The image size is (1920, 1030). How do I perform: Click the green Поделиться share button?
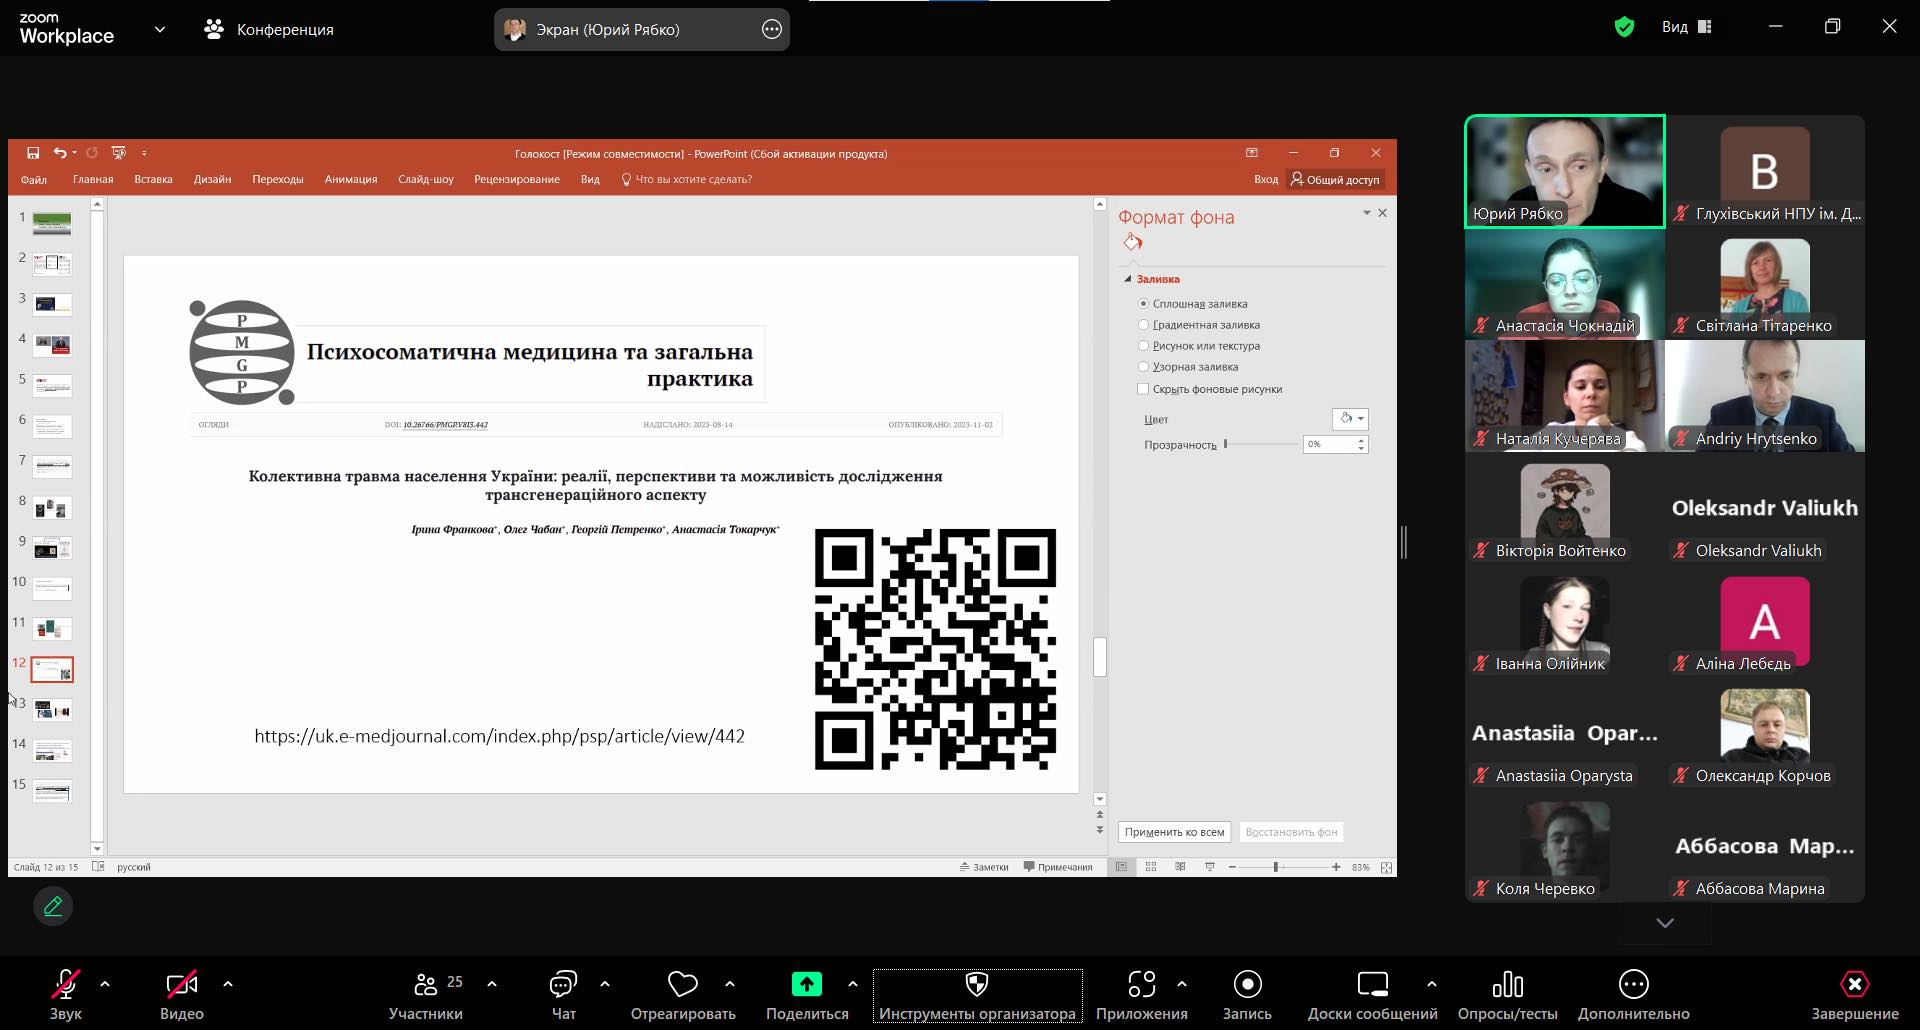coord(806,984)
